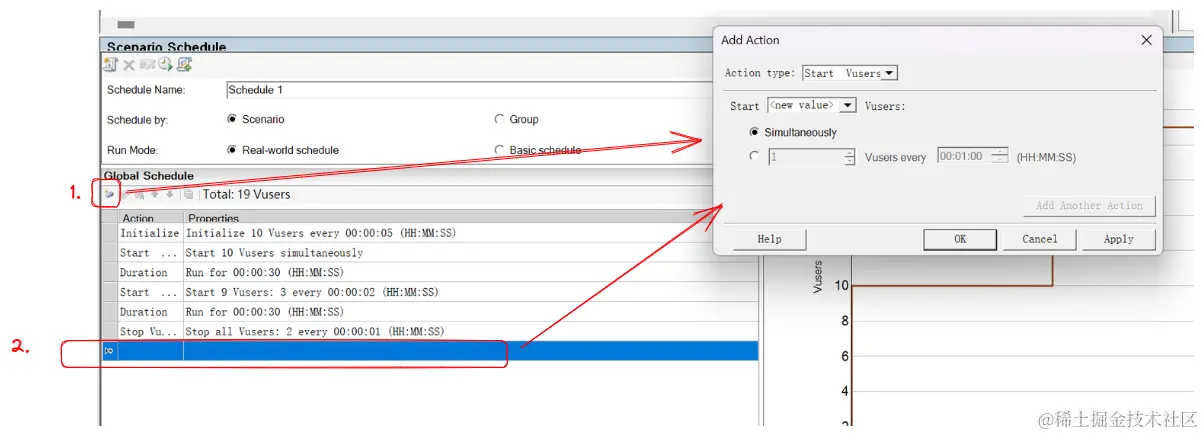This screenshot has width=1204, height=436.
Task: Click the Add Another Action button
Action: (1089, 206)
